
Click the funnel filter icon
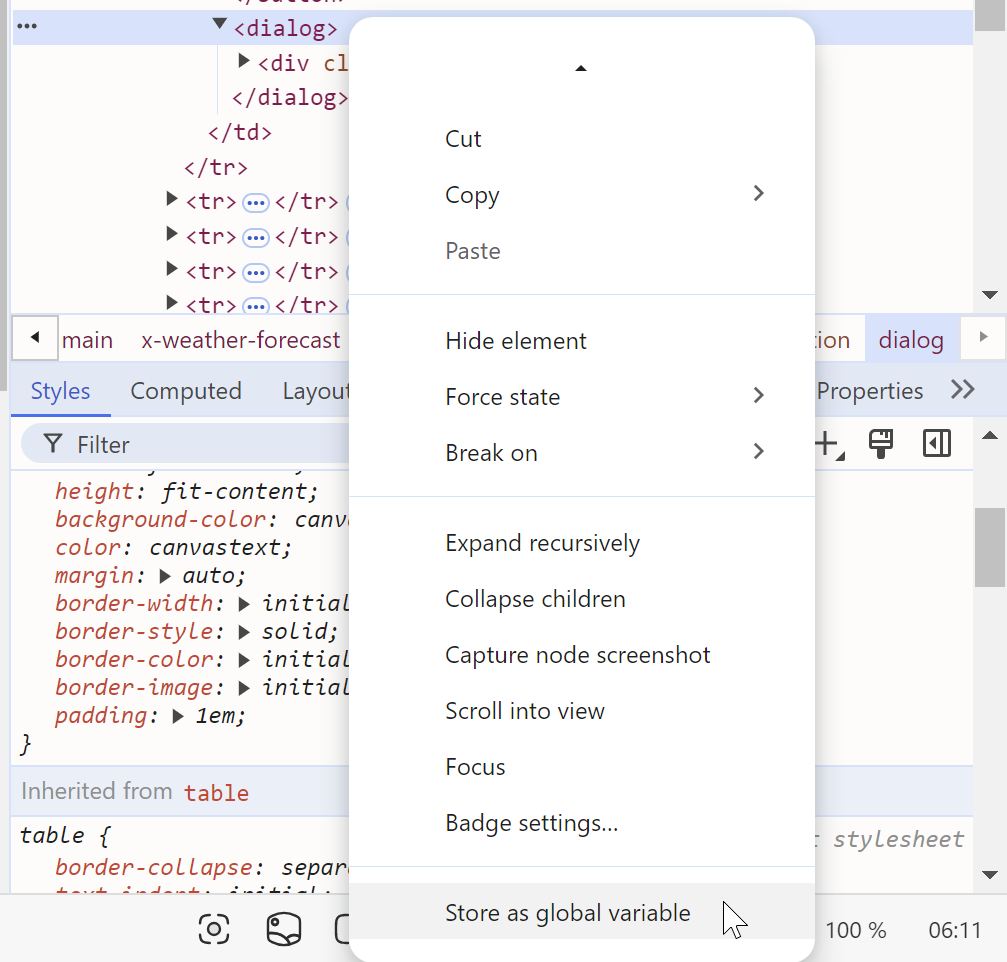click(x=53, y=444)
